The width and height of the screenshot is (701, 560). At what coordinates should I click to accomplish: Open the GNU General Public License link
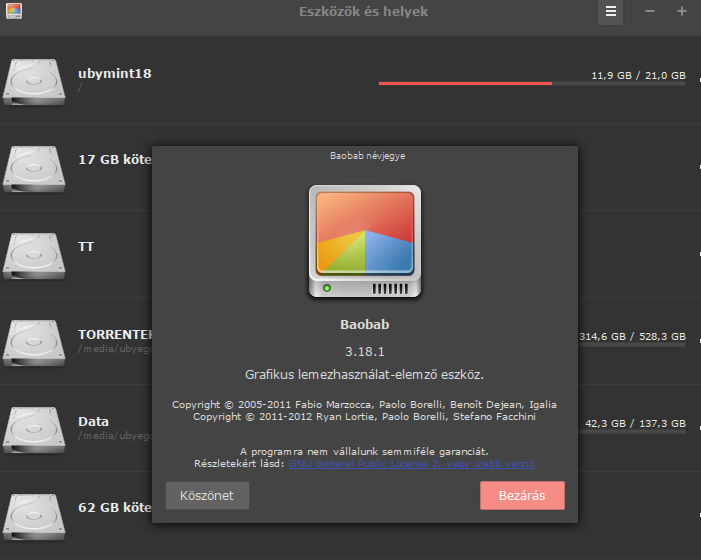411,463
